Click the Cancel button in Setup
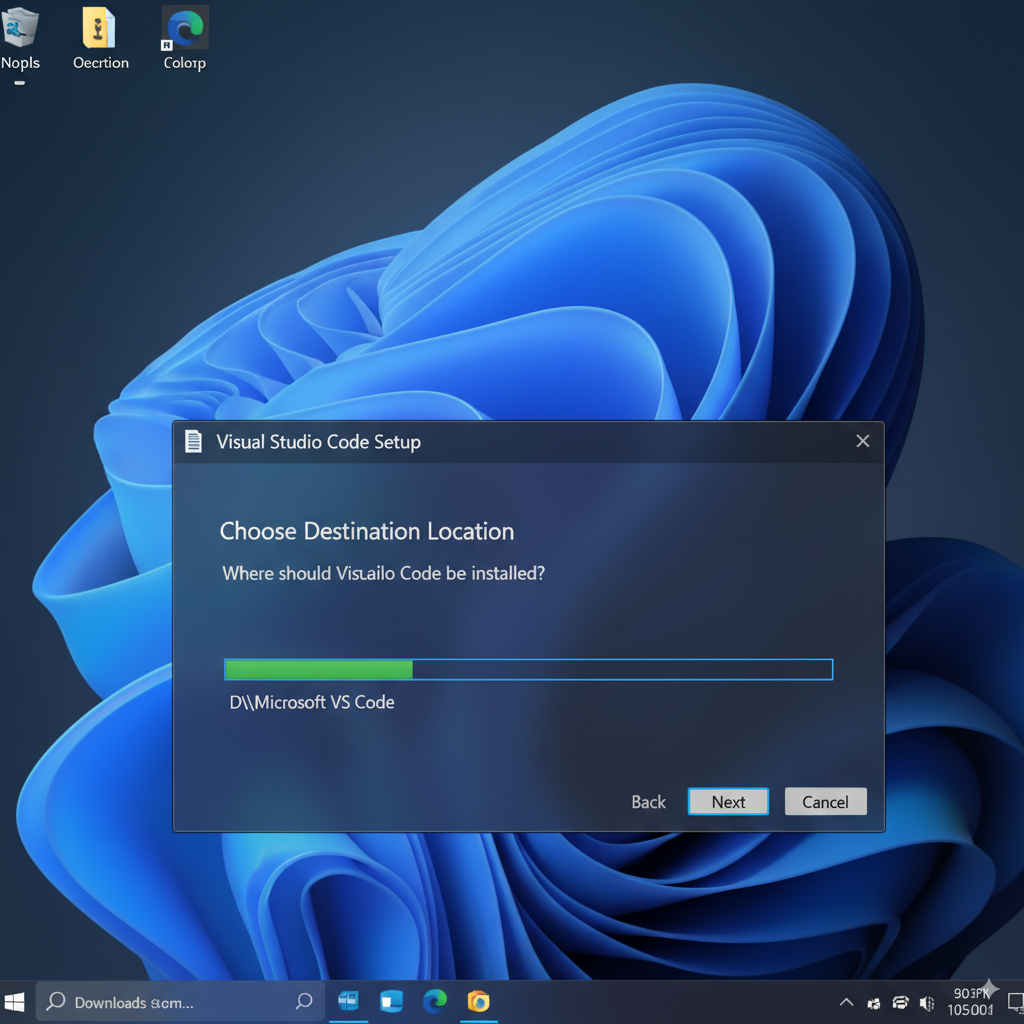The width and height of the screenshot is (1024, 1024). pos(825,801)
